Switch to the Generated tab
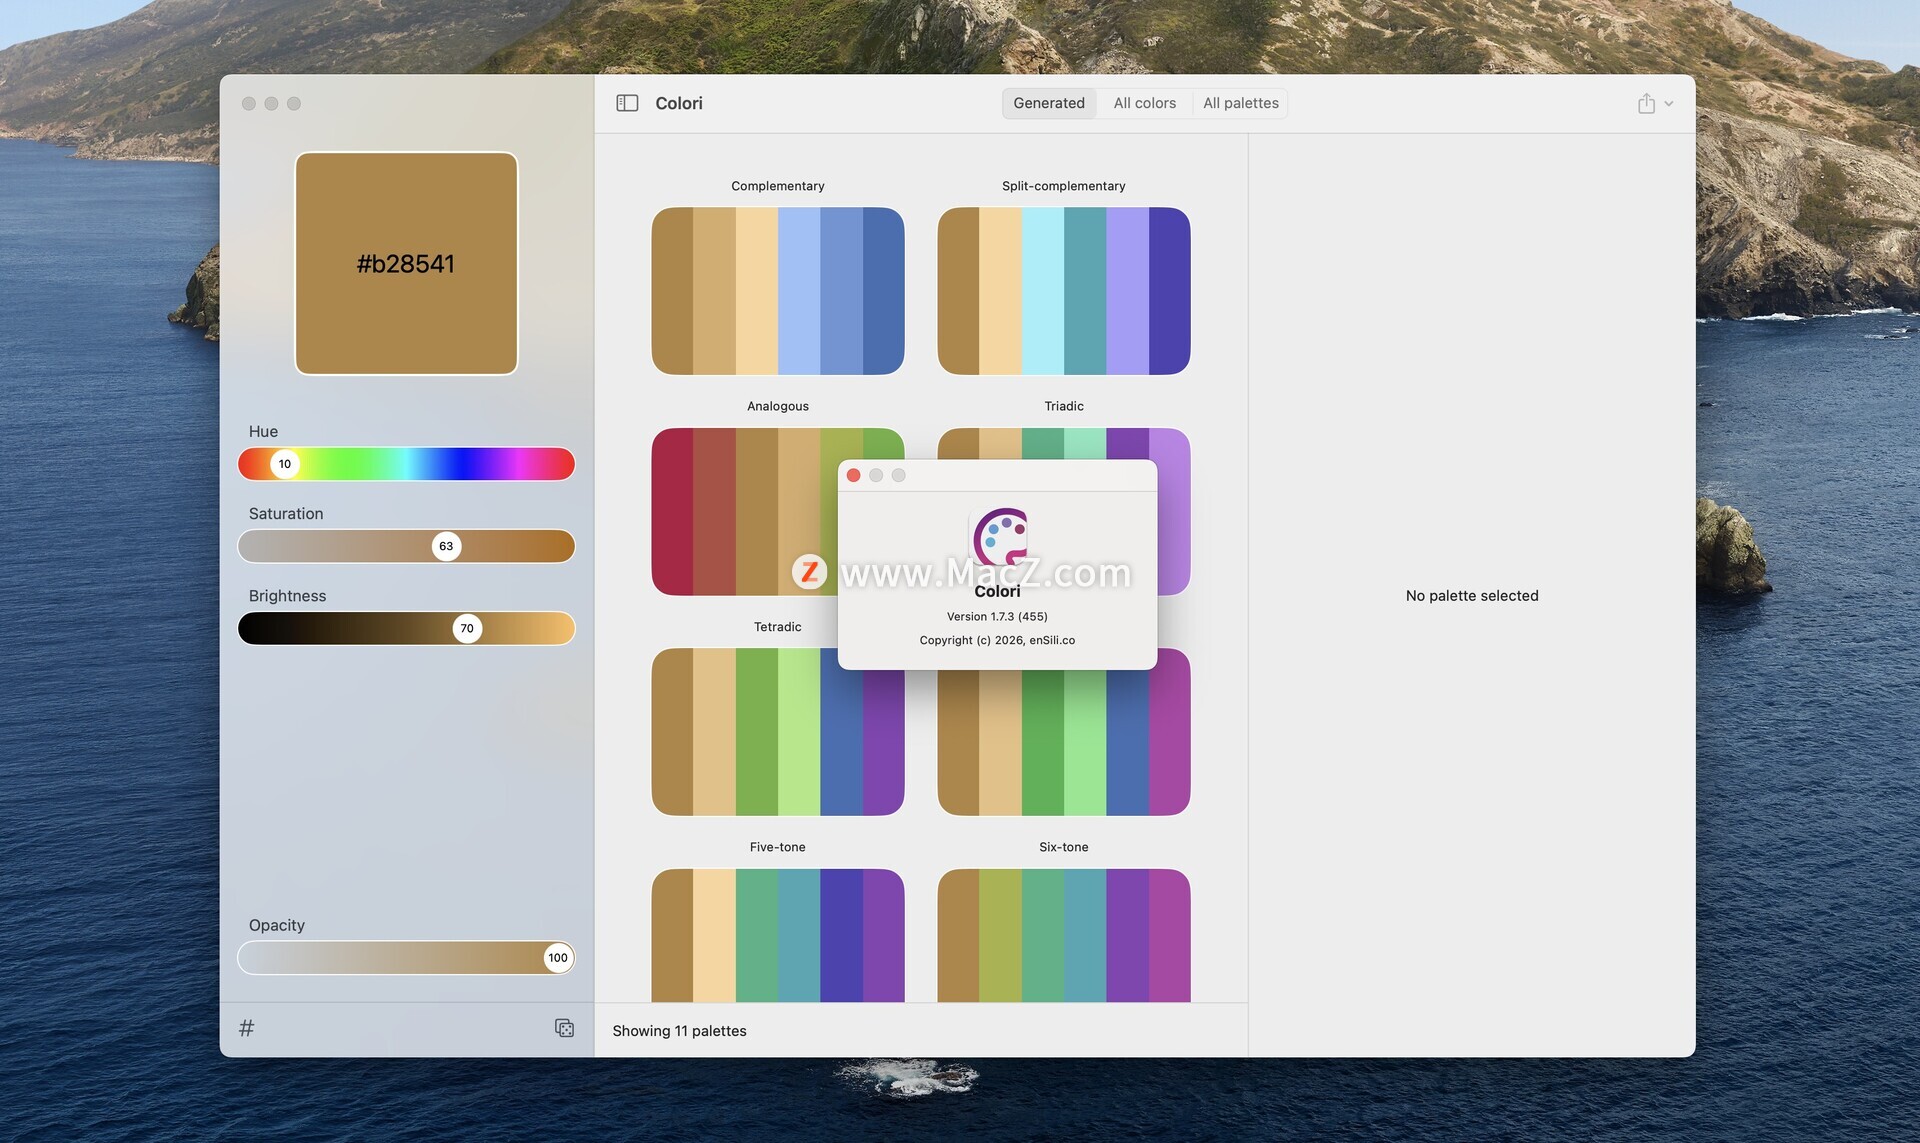Screen dimensions: 1920x1143 coord(1048,103)
